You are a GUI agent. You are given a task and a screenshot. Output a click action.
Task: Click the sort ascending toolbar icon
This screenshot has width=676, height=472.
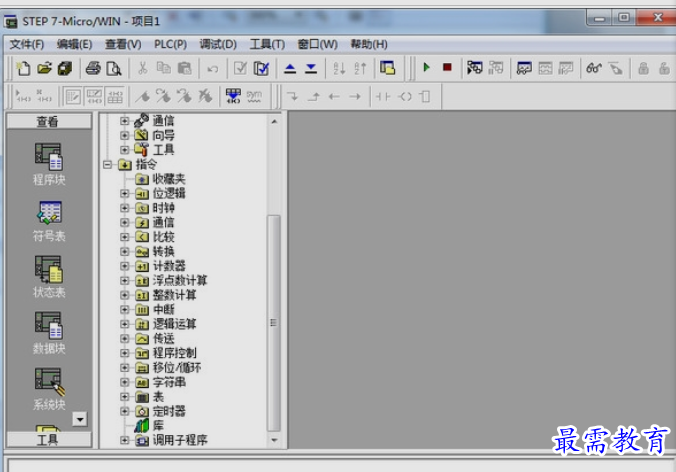coord(339,68)
